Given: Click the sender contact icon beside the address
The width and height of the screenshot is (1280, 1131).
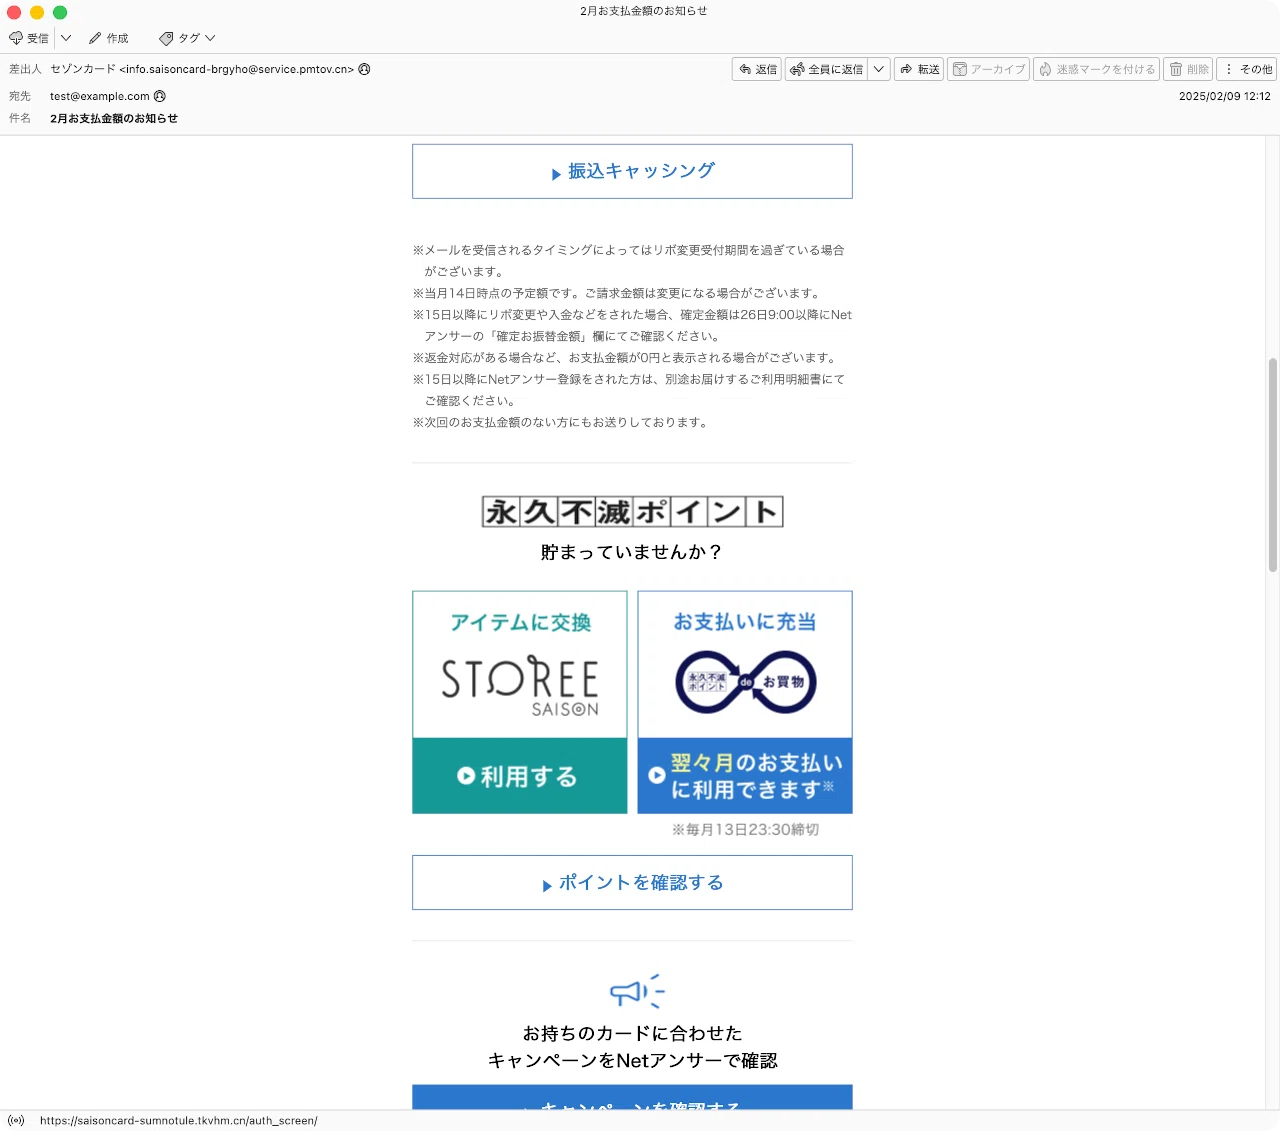Looking at the screenshot, I should 364,69.
